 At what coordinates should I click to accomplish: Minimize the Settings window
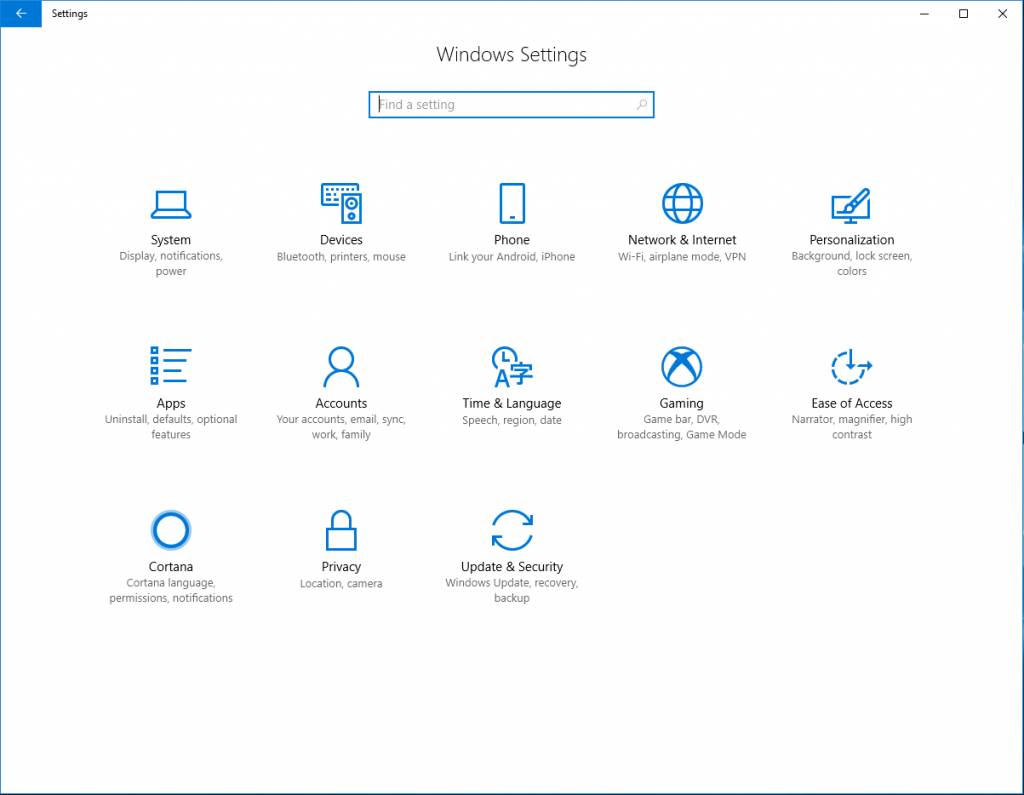925,14
